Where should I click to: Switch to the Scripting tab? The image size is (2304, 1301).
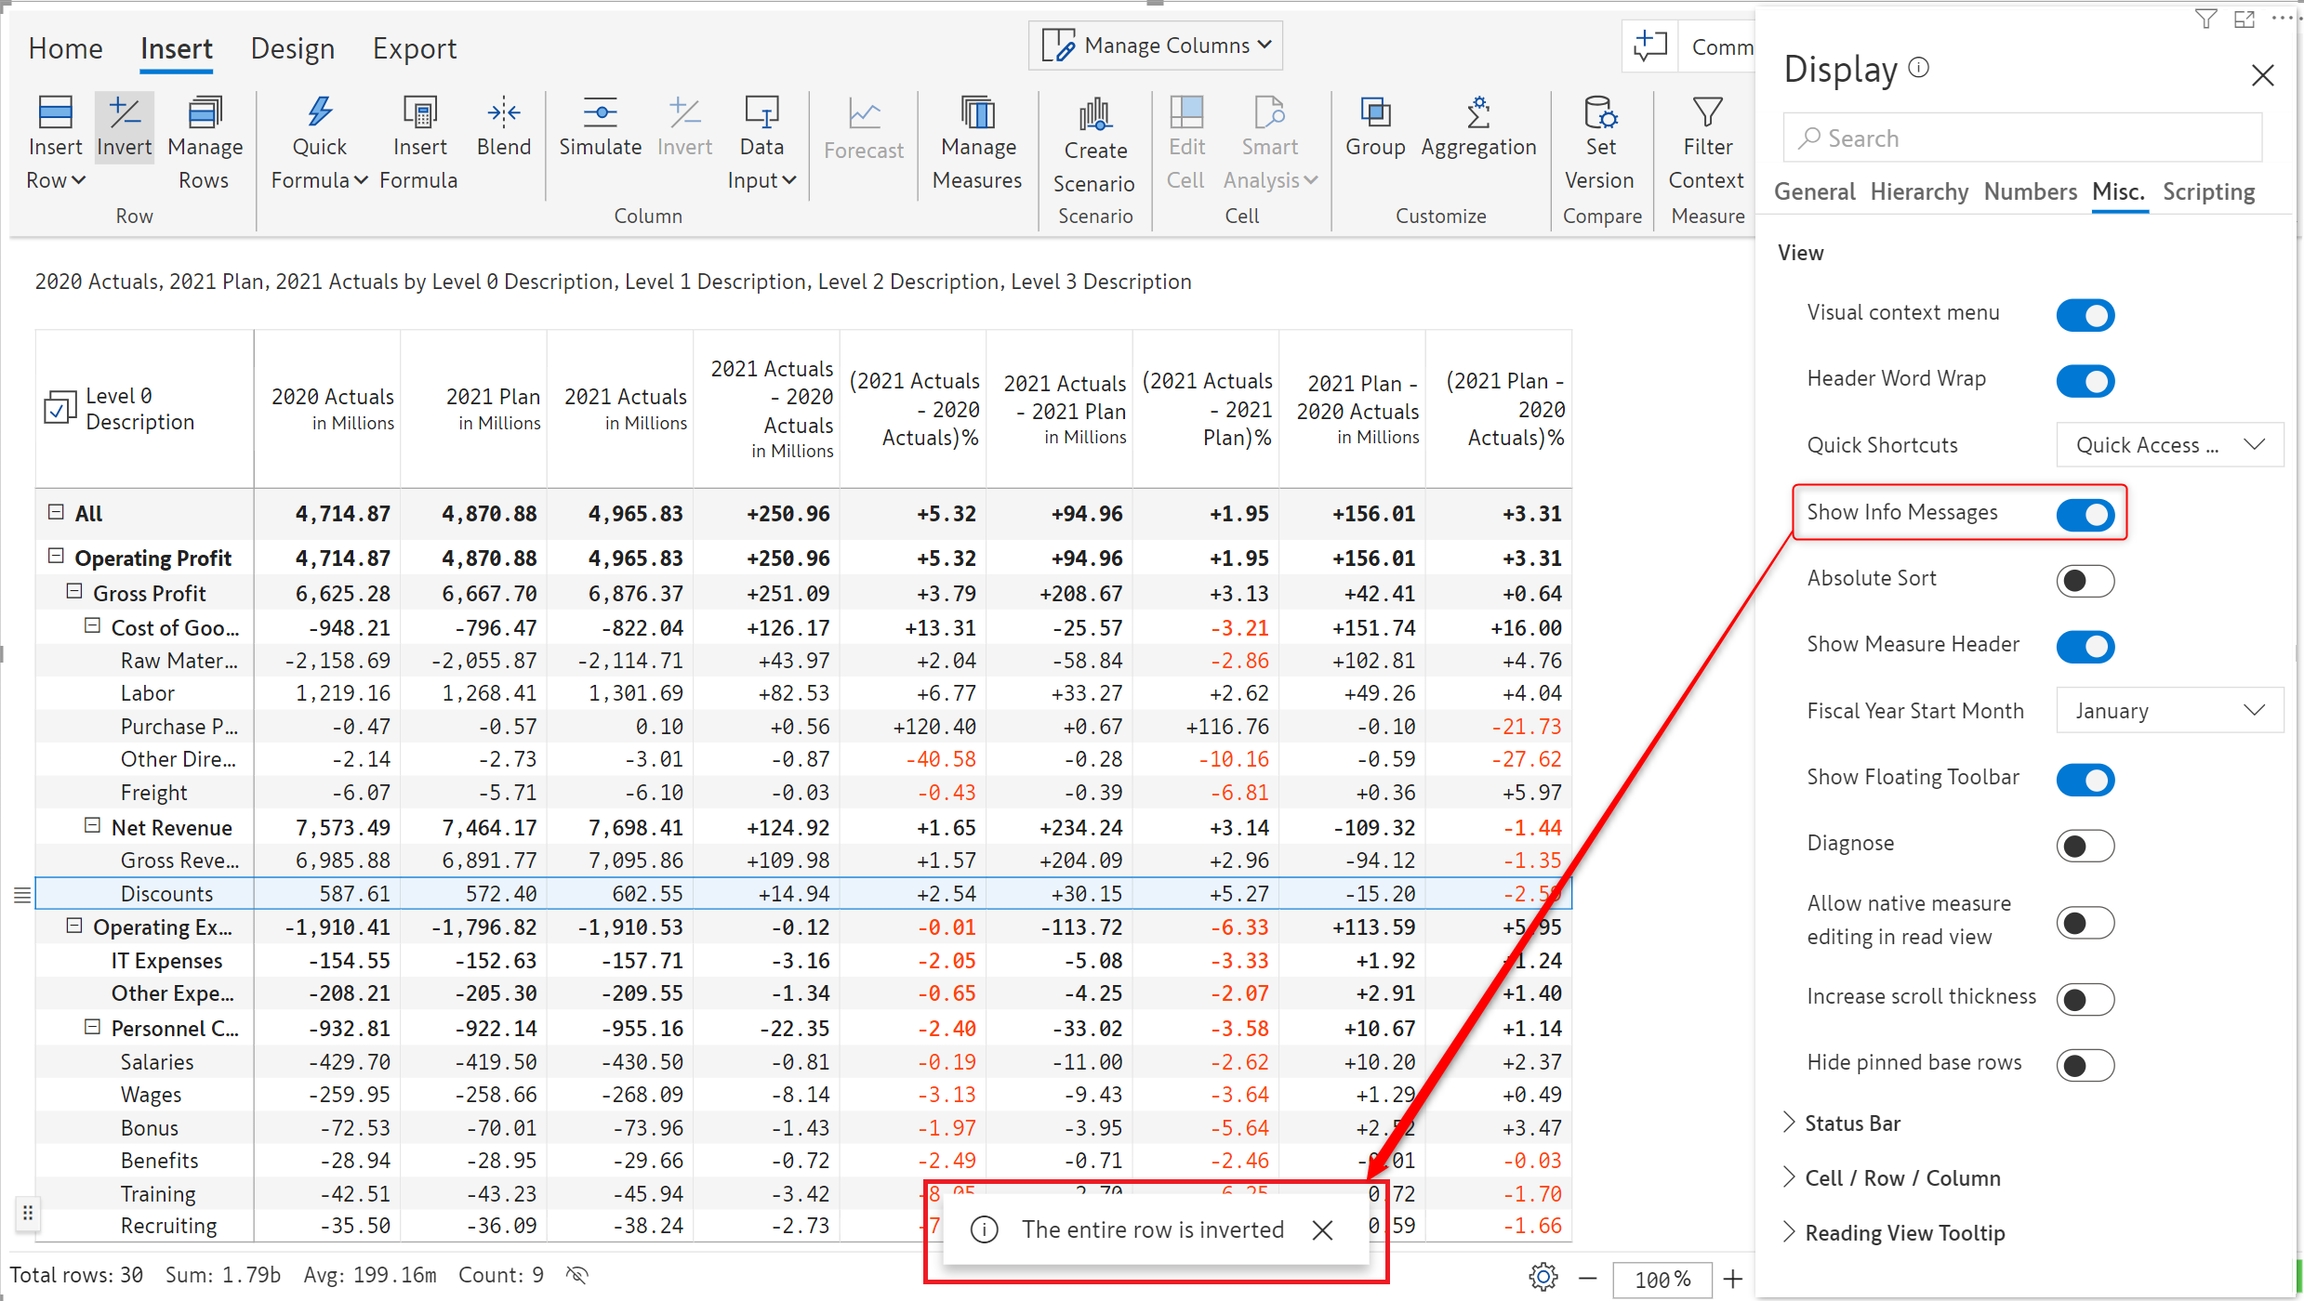point(2208,191)
